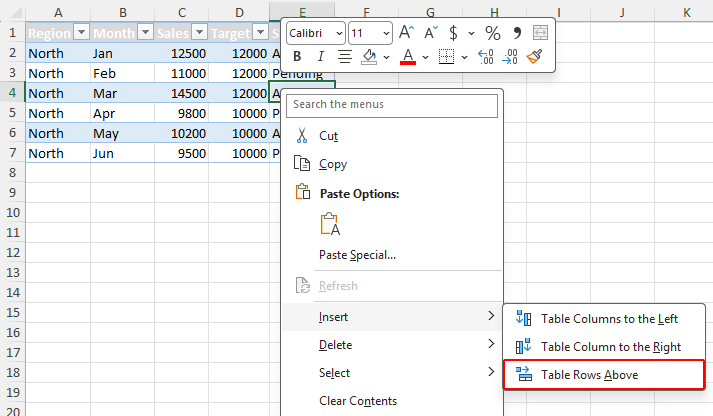The width and height of the screenshot is (713, 416).
Task: Apply the red font color button
Action: tap(408, 57)
